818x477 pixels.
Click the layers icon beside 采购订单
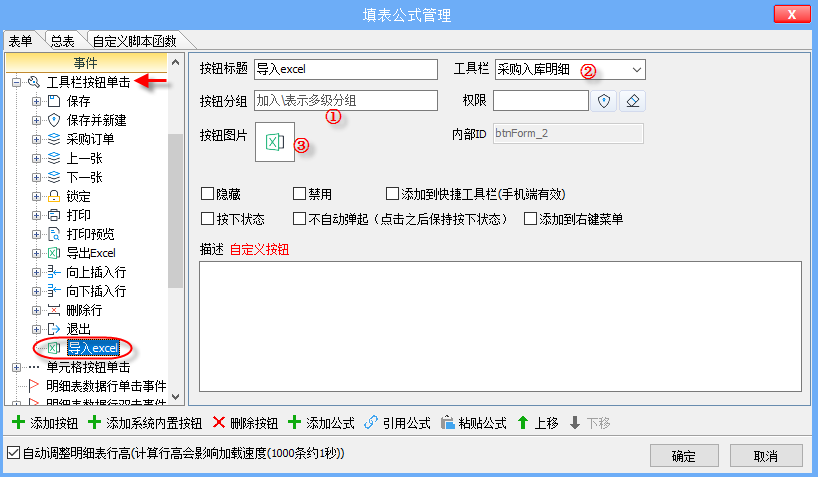(x=54, y=139)
